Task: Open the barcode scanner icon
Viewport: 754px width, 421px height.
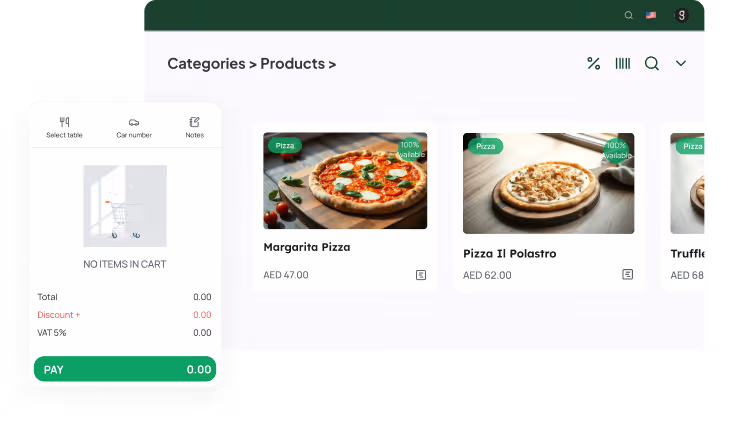Action: pyautogui.click(x=623, y=63)
